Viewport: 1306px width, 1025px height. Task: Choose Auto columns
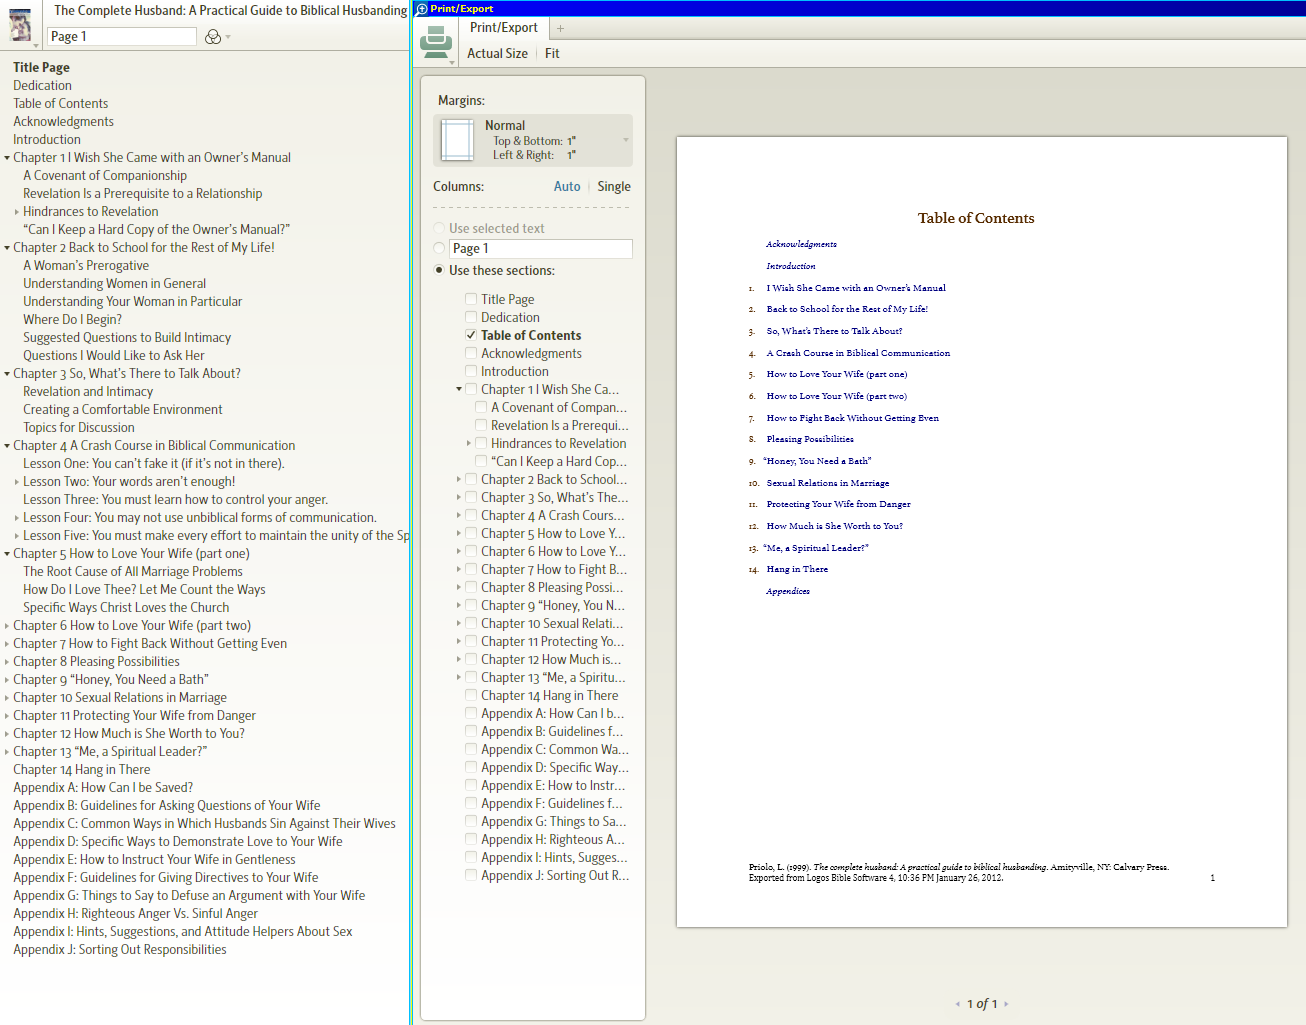click(x=567, y=187)
